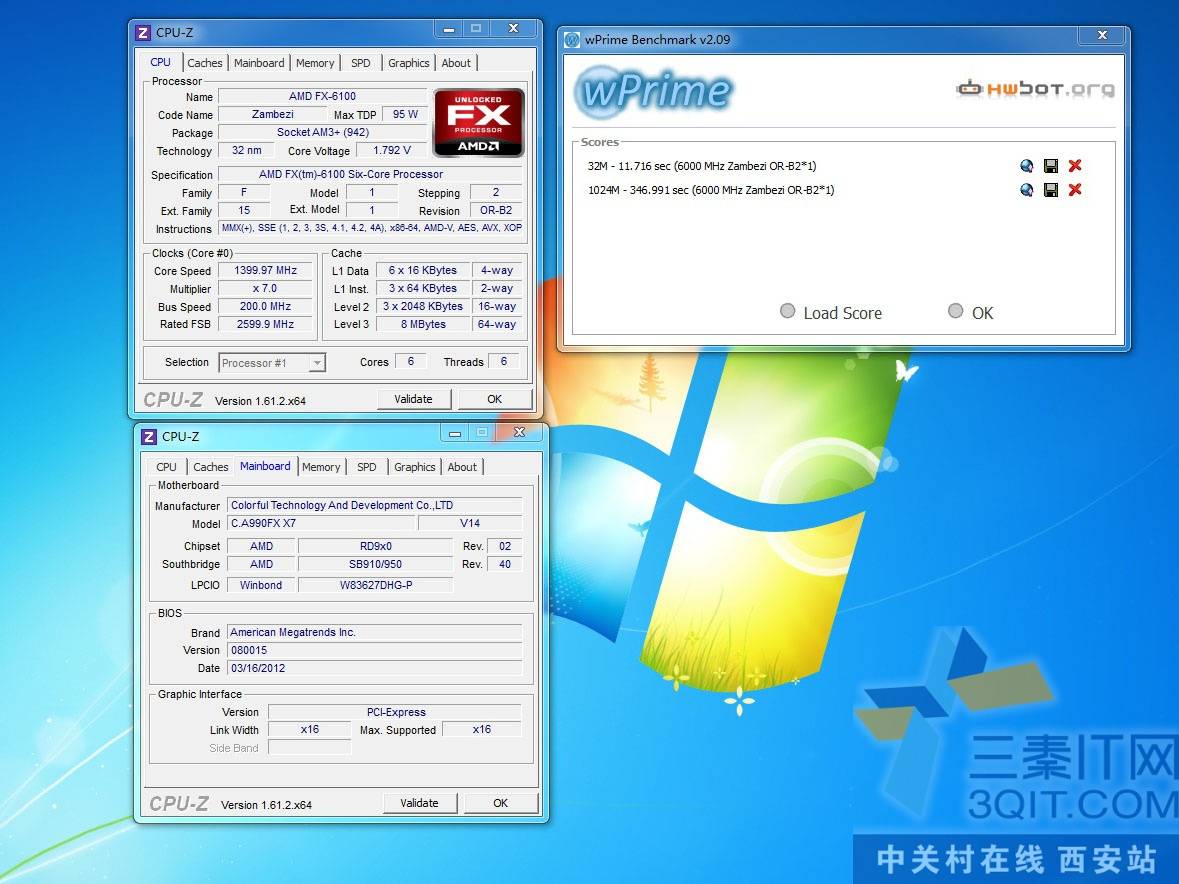Close the wPrime Benchmark window
The width and height of the screenshot is (1179, 884).
tap(1102, 35)
